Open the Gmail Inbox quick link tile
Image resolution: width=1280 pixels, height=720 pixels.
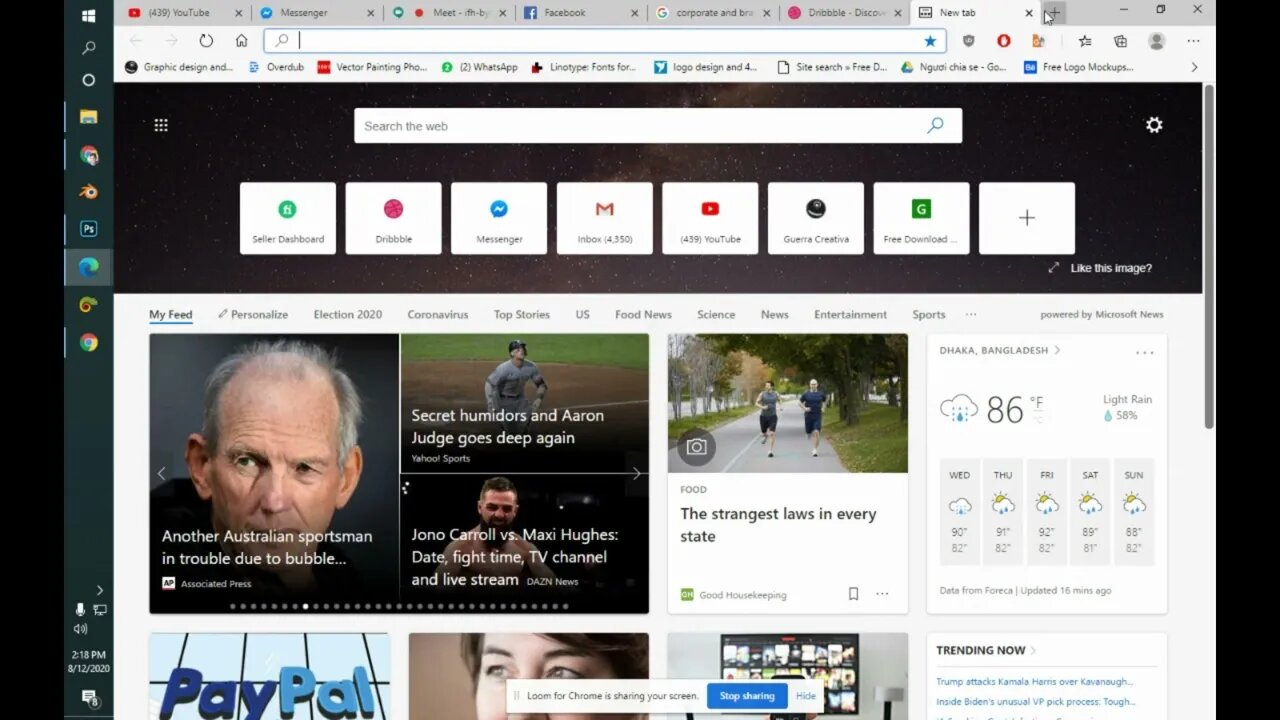click(x=605, y=218)
